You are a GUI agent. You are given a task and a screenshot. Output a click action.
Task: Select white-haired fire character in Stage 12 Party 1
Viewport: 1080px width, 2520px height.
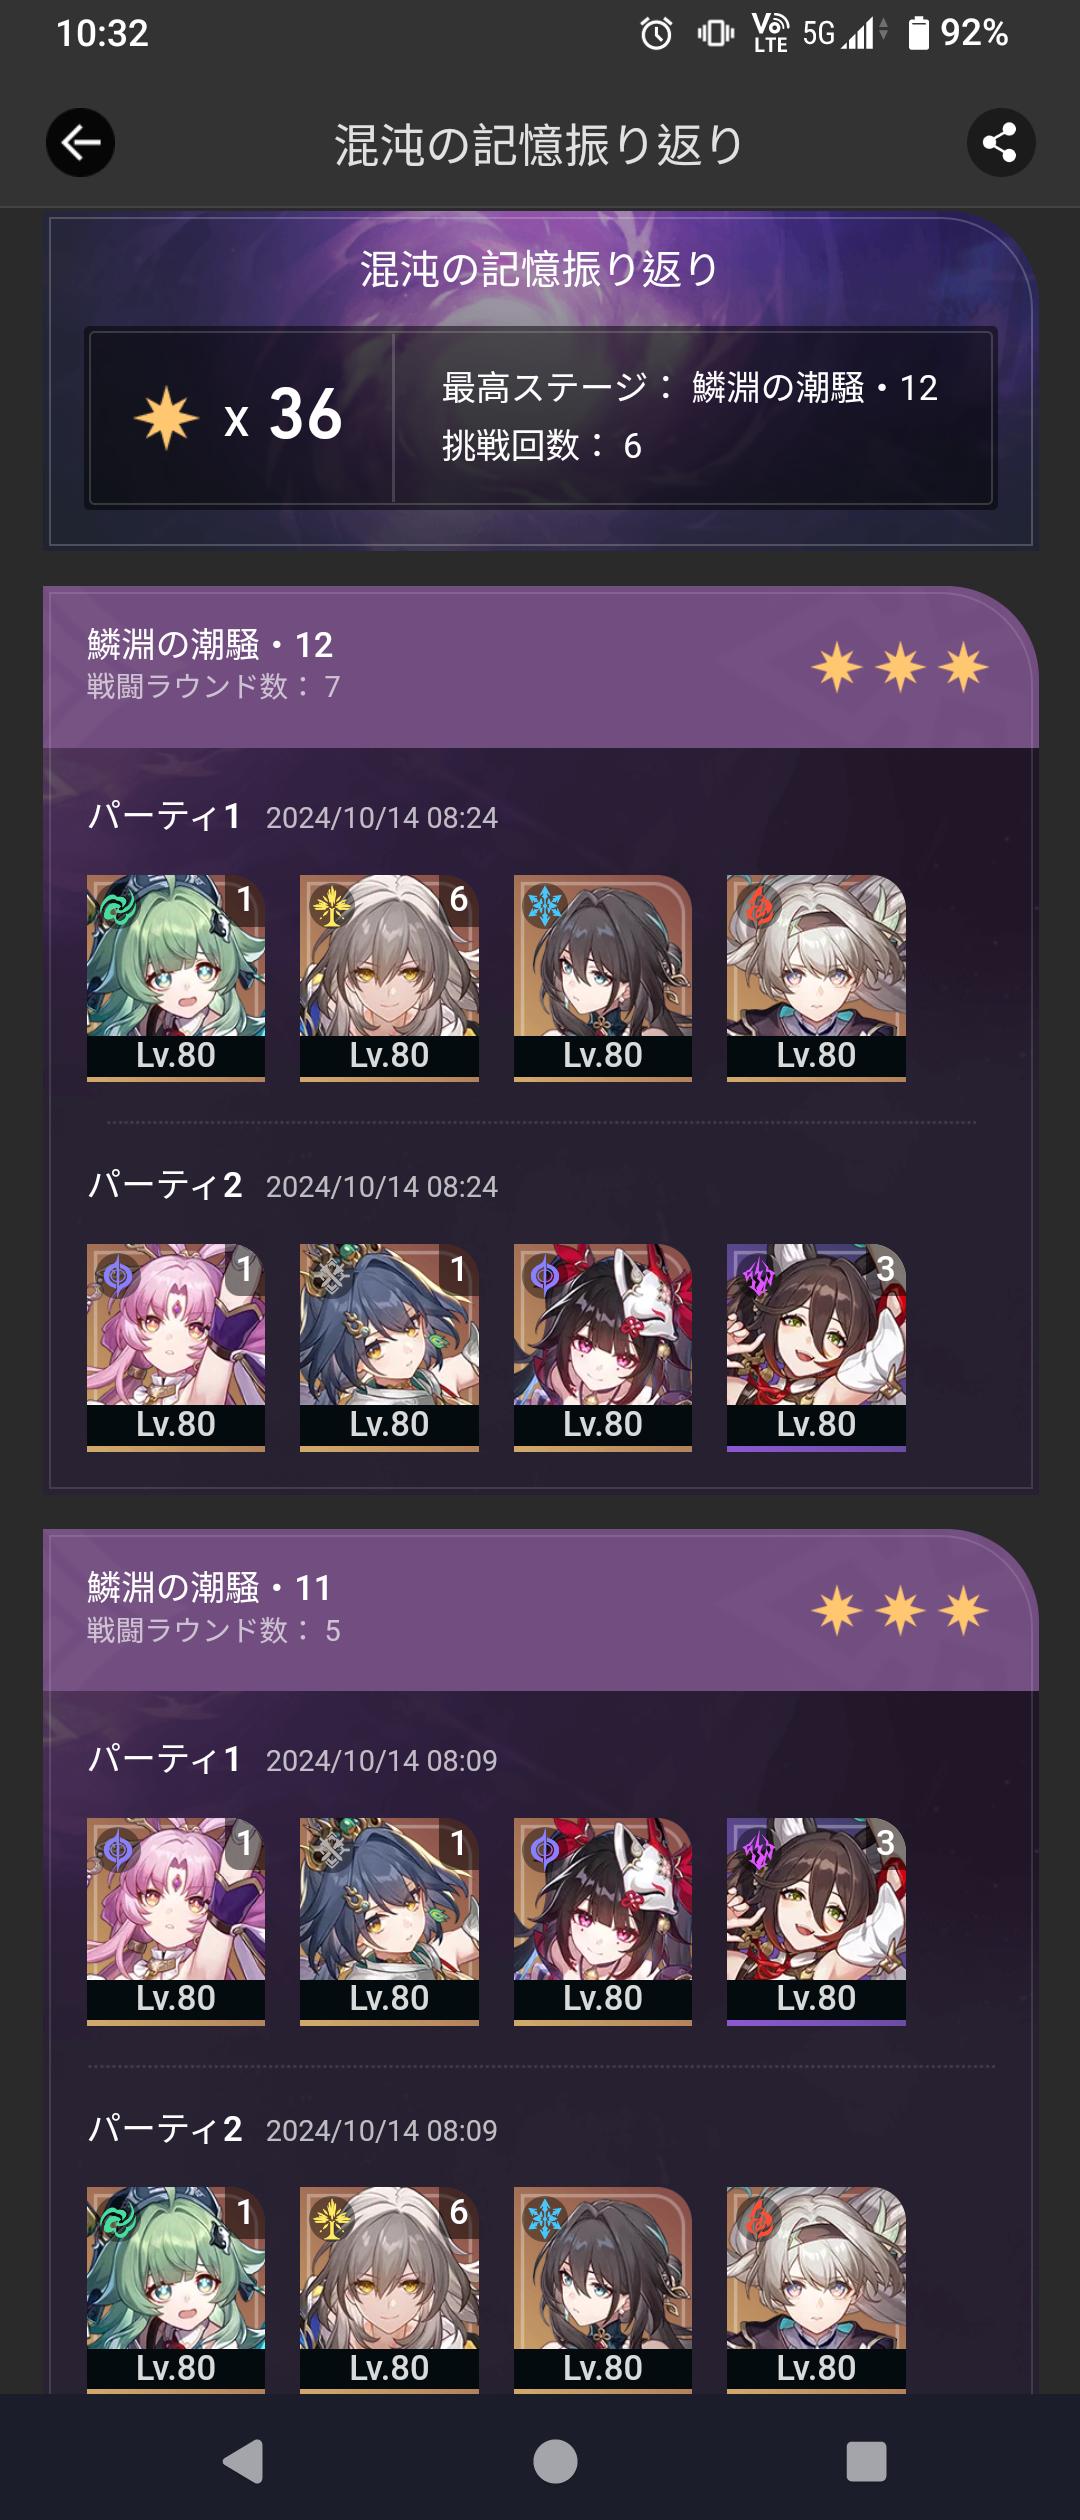(x=816, y=978)
